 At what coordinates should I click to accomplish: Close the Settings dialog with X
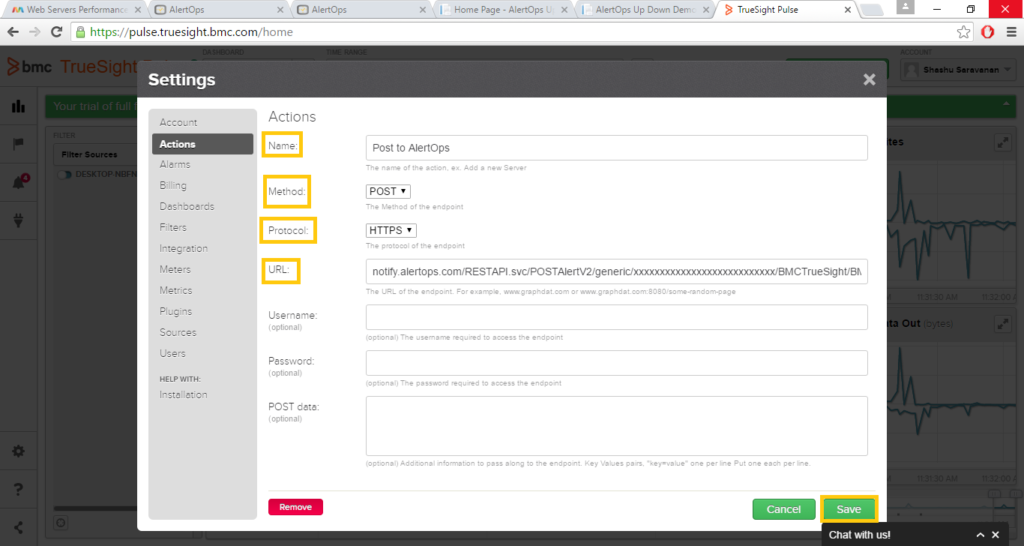click(x=869, y=80)
